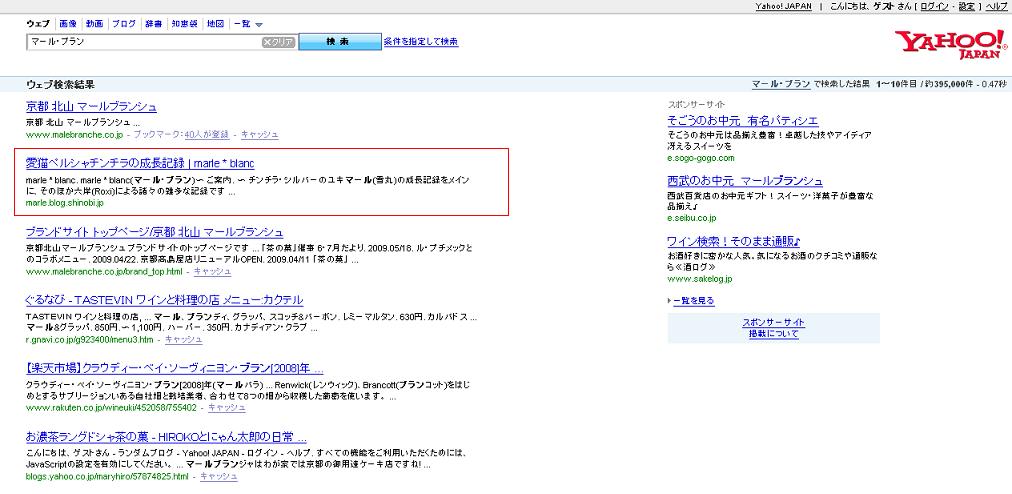Click URL text e.seibu.co.jp

click(692, 218)
